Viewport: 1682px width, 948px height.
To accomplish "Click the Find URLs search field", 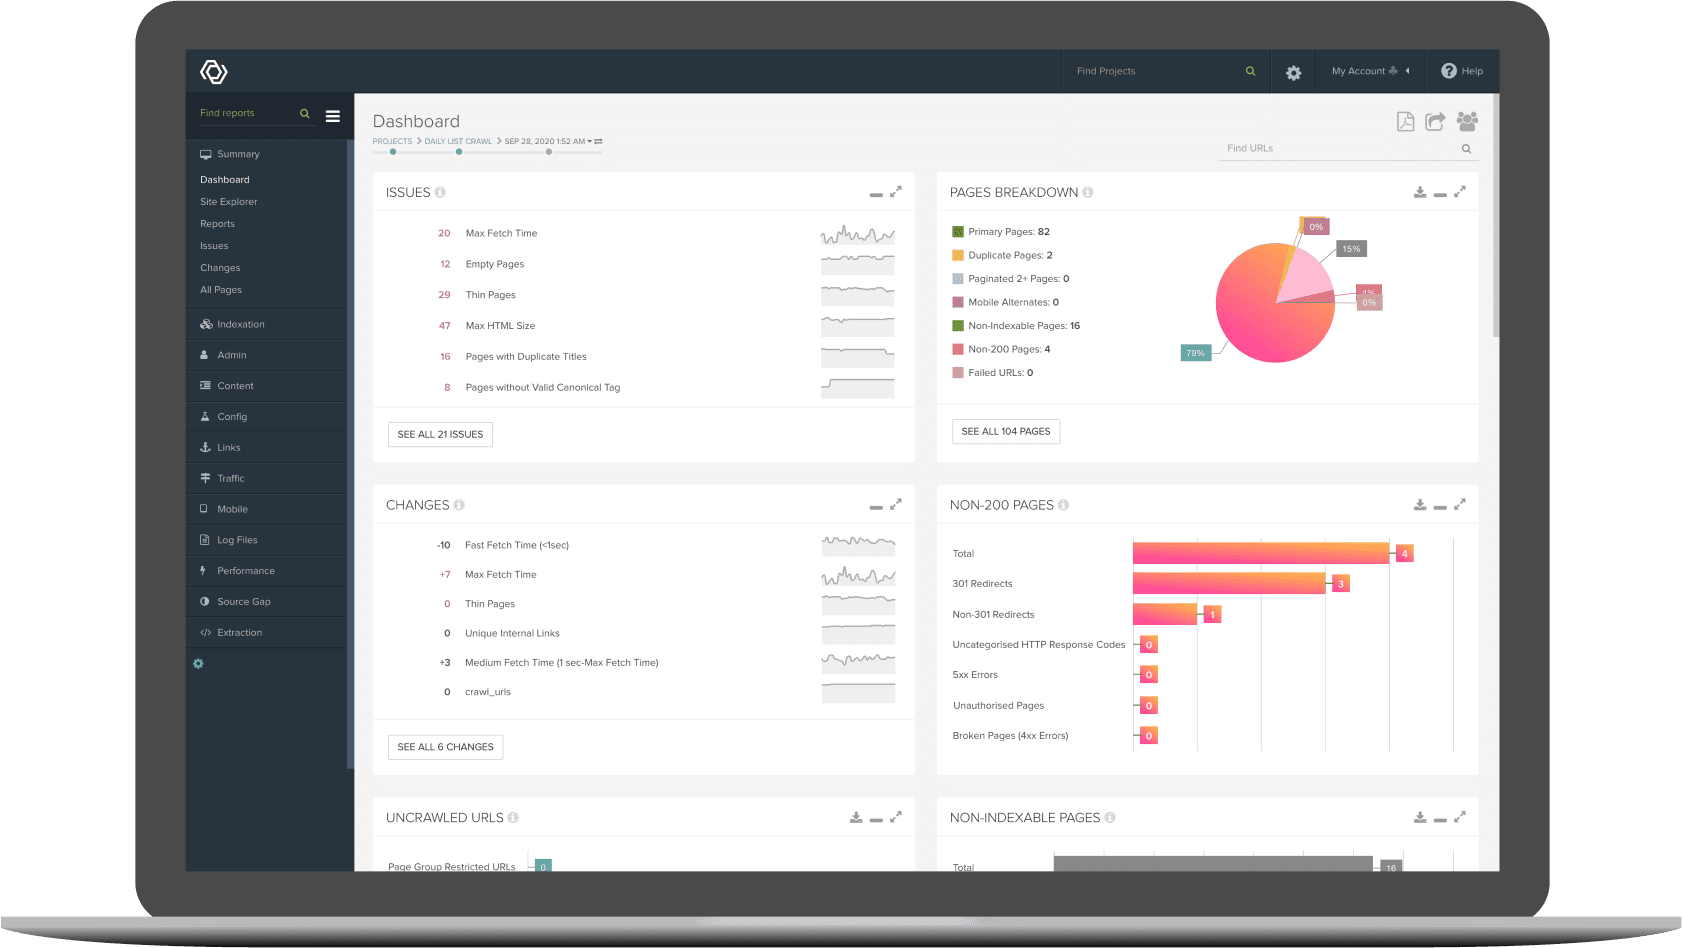I will 1340,148.
